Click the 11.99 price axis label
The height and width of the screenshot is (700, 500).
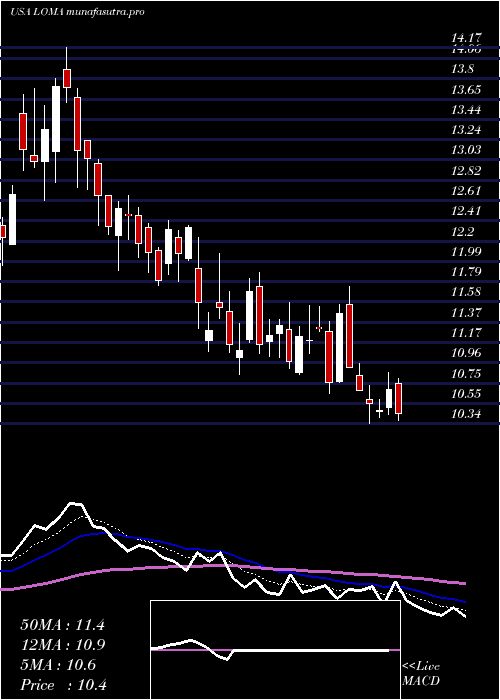click(465, 251)
